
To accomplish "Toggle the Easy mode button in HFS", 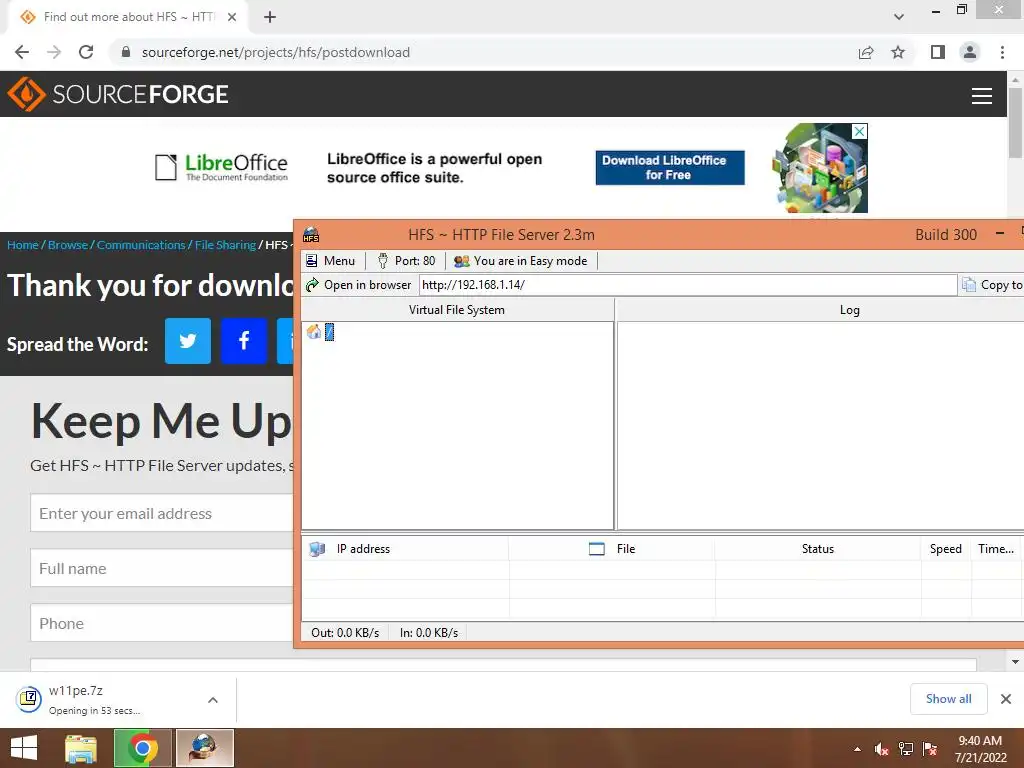I will coord(520,261).
